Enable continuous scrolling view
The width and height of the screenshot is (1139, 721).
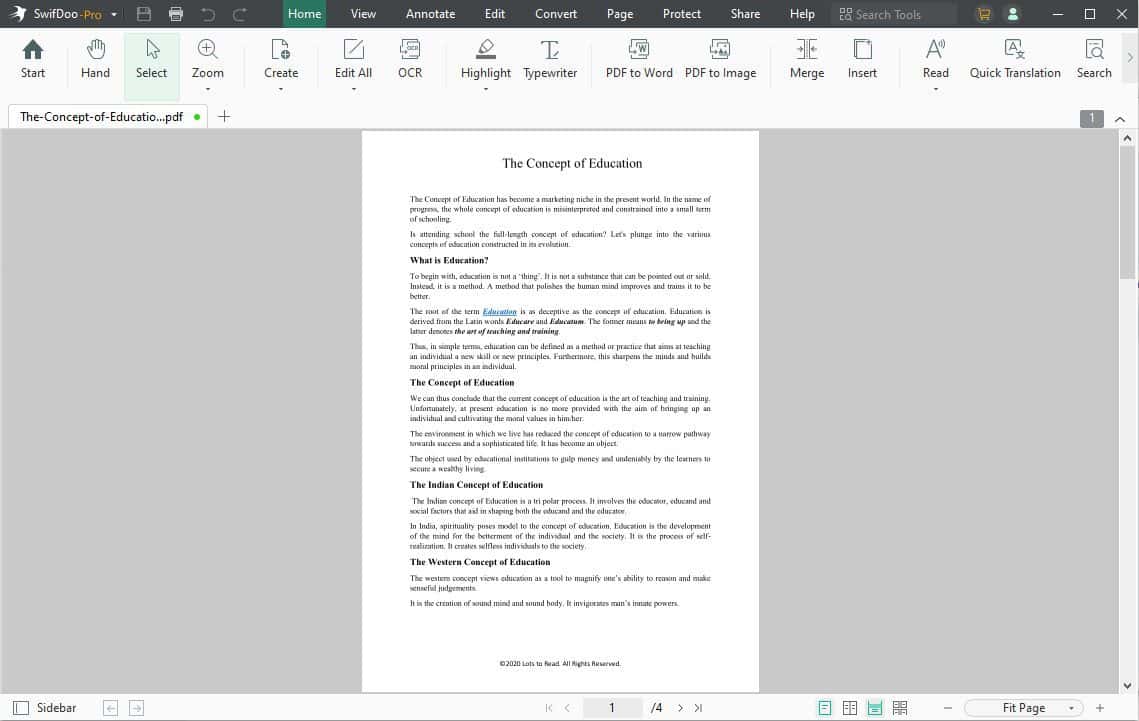875,708
